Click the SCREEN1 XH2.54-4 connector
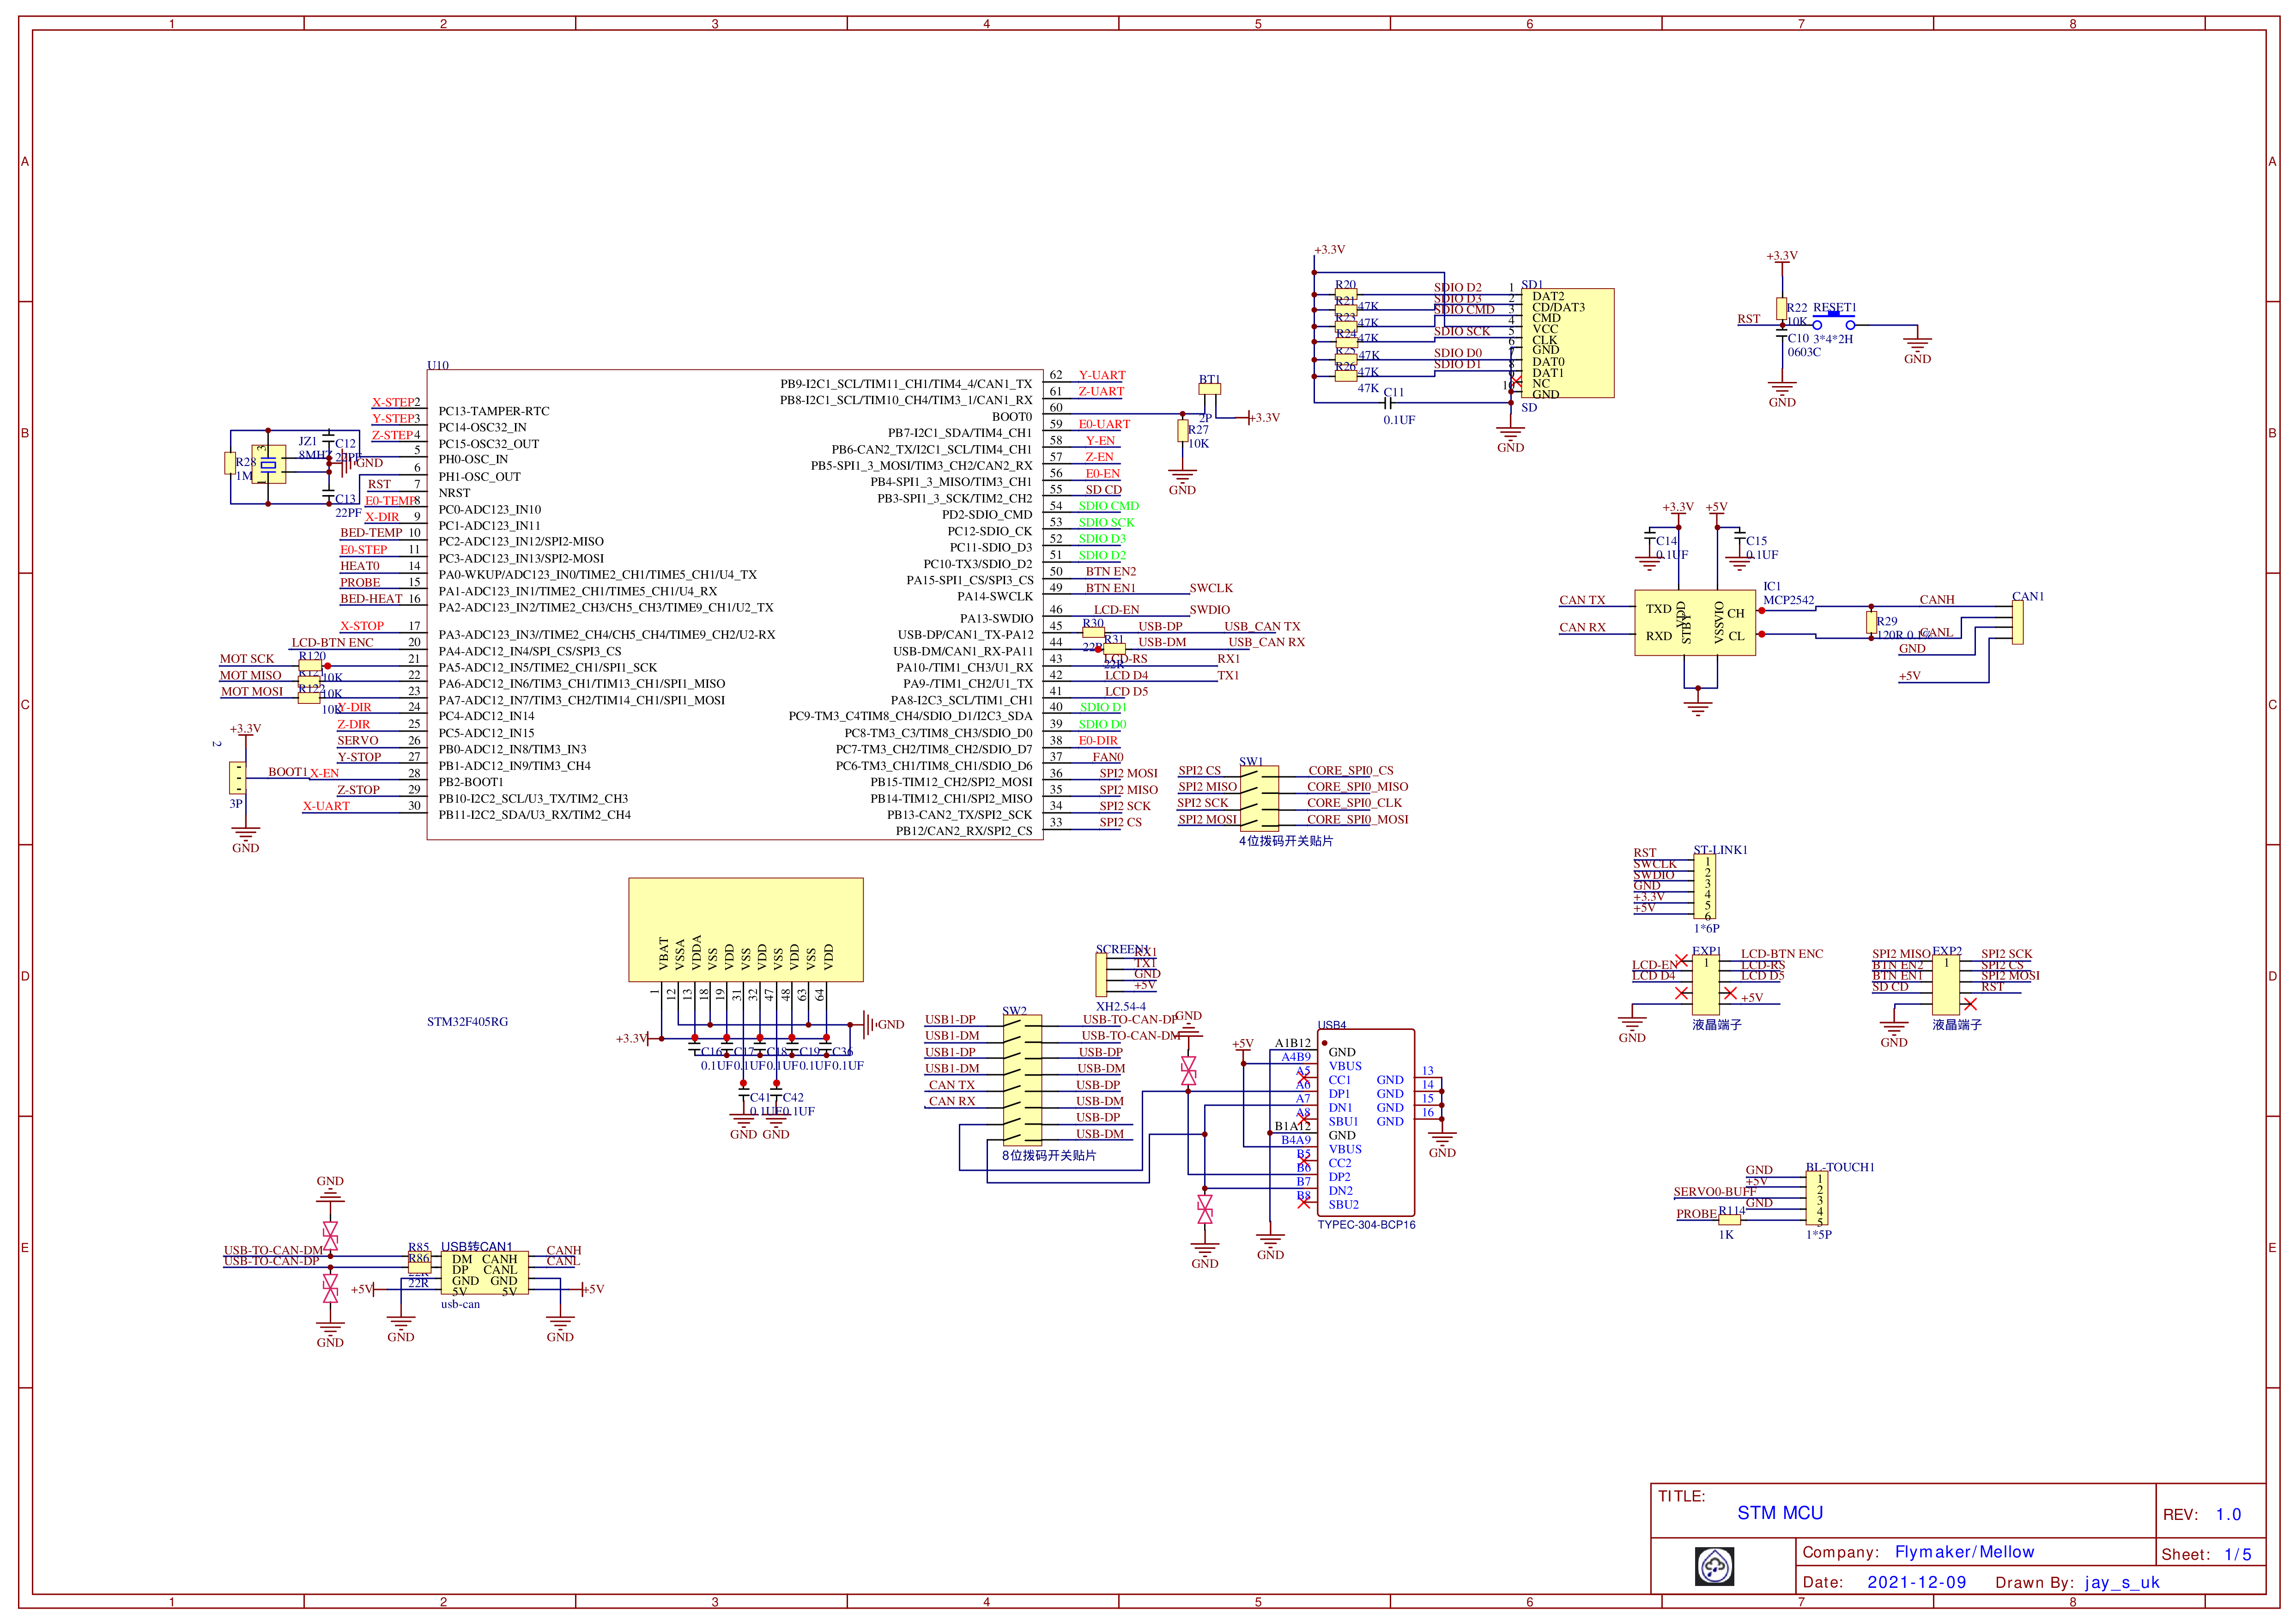The width and height of the screenshot is (2296, 1622). click(x=1101, y=975)
